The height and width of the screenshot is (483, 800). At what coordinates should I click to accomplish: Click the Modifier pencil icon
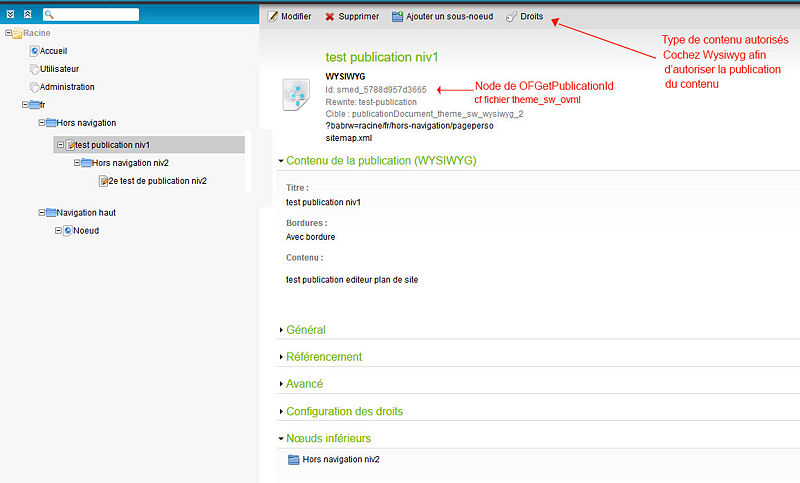[273, 16]
